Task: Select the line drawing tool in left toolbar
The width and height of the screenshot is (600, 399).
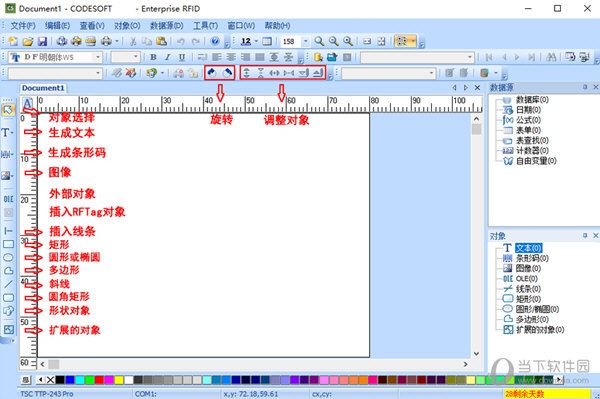Action: coord(8,231)
